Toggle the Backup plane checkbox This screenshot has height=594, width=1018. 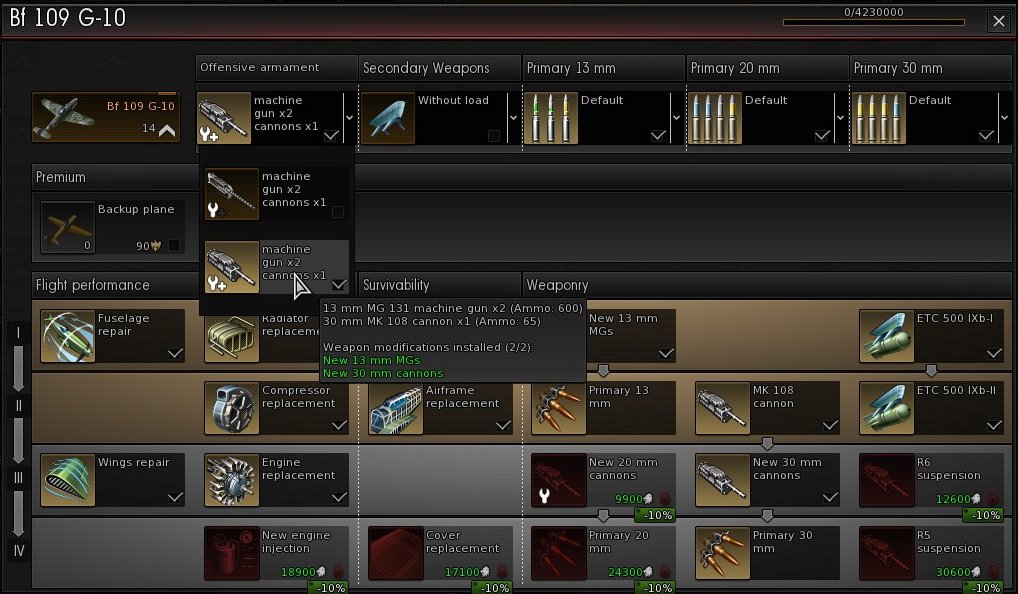click(174, 245)
